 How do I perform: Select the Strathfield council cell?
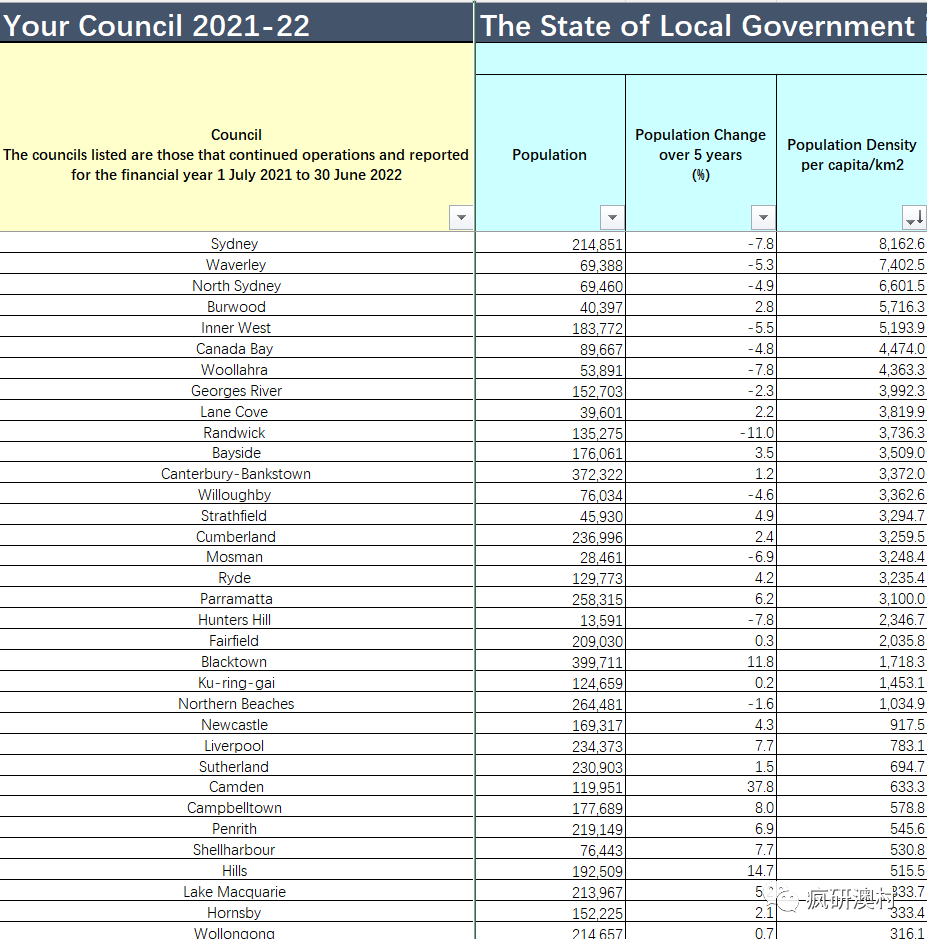click(236, 515)
